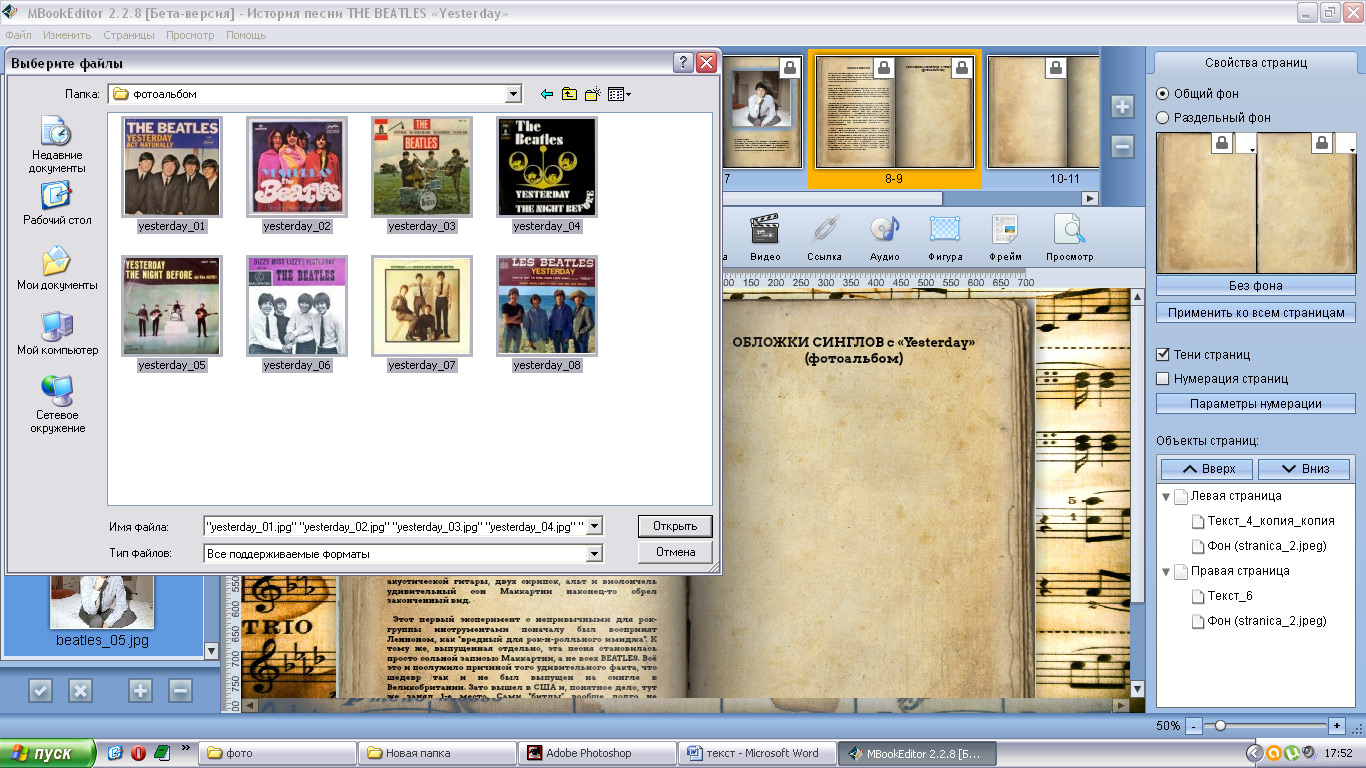Collapse Левая страница tree node
This screenshot has height=768, width=1366.
click(x=1166, y=496)
